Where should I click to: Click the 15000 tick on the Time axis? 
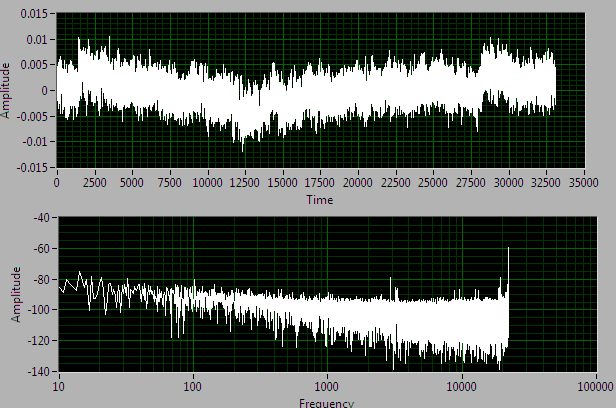[282, 182]
